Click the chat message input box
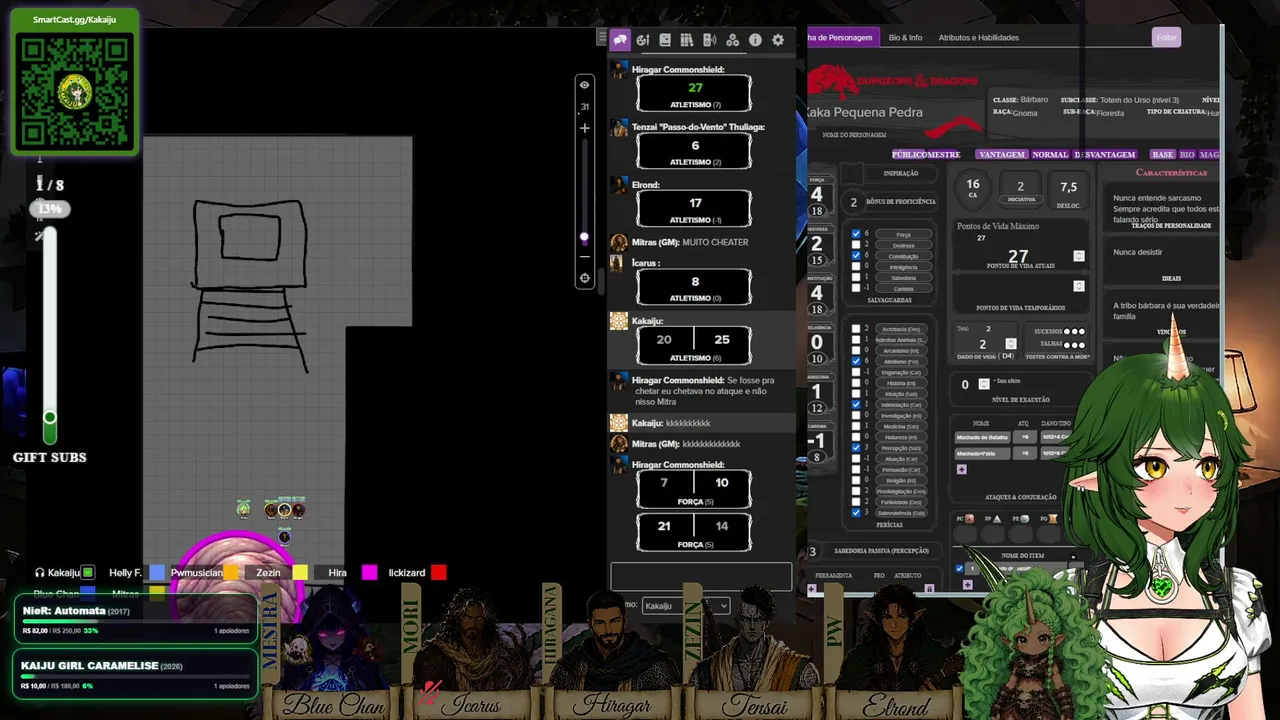 (x=701, y=576)
